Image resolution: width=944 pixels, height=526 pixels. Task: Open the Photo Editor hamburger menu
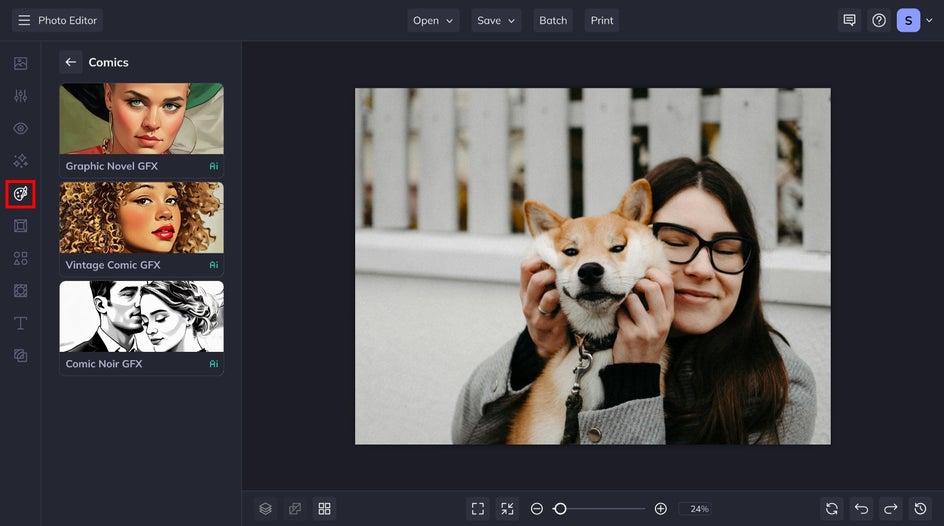[x=24, y=21]
